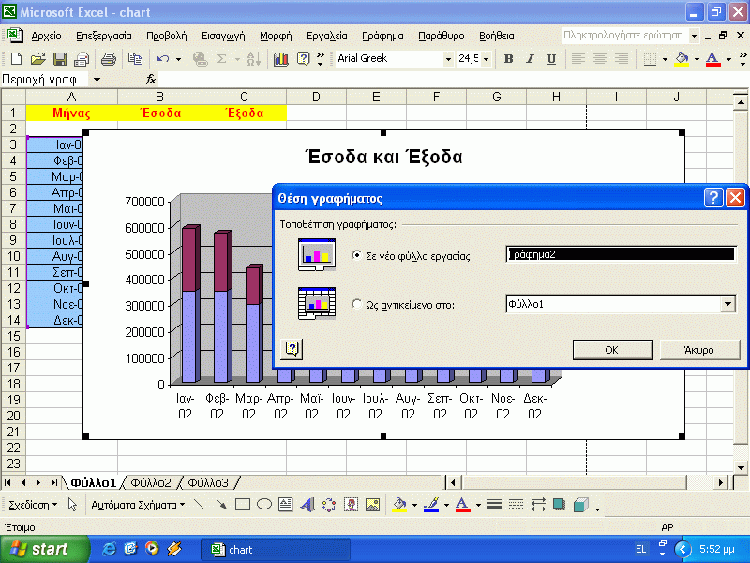Open the Chart Wizard icon
Screen dimensions: 750x563
coord(281,59)
